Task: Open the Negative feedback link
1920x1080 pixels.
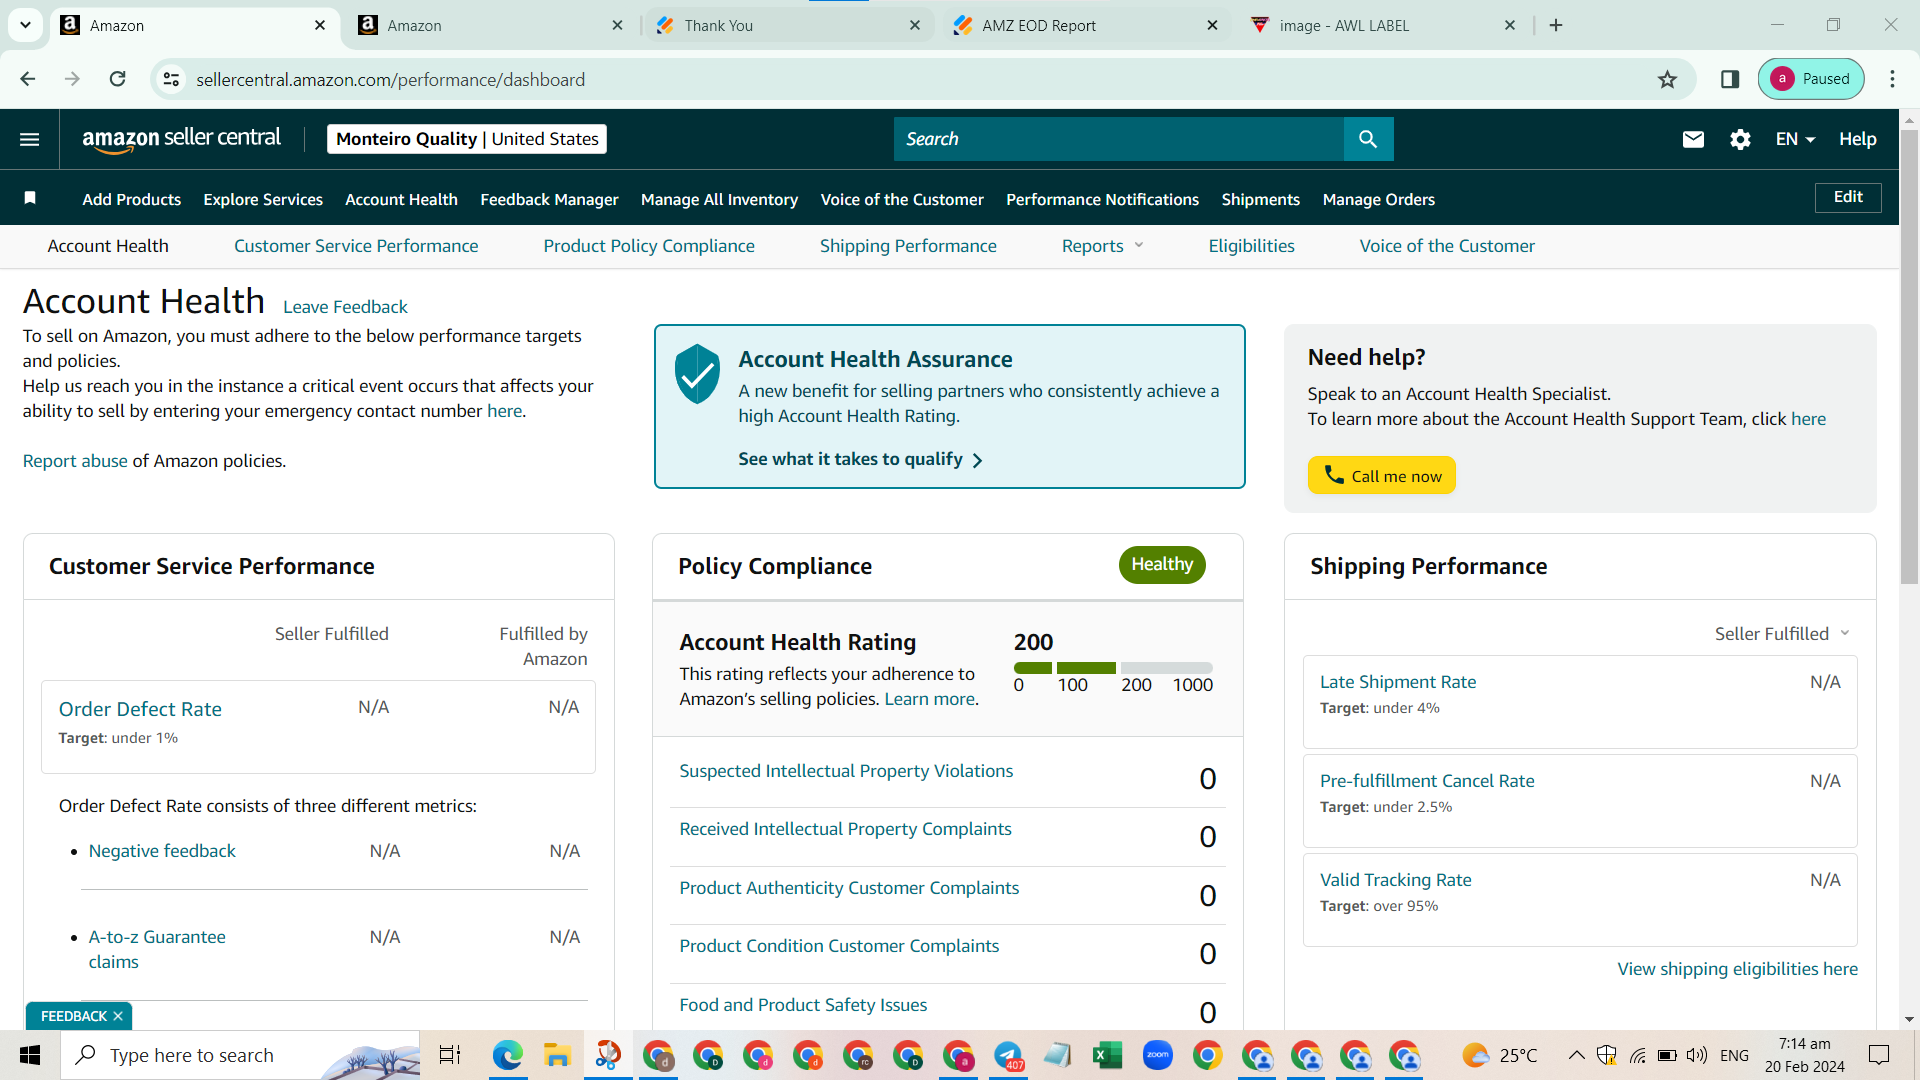Action: [162, 851]
